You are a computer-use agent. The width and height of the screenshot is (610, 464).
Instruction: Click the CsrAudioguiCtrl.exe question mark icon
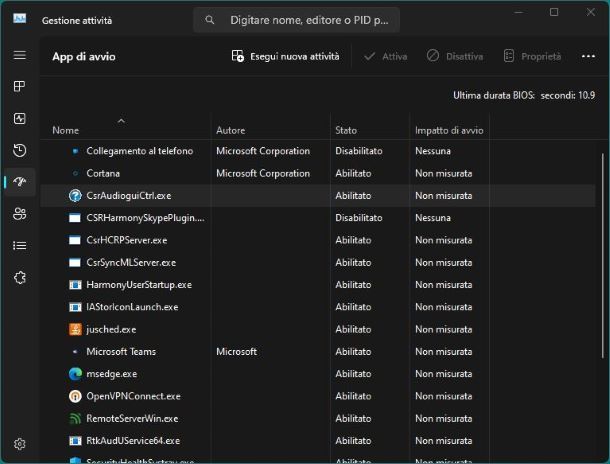[x=75, y=196]
